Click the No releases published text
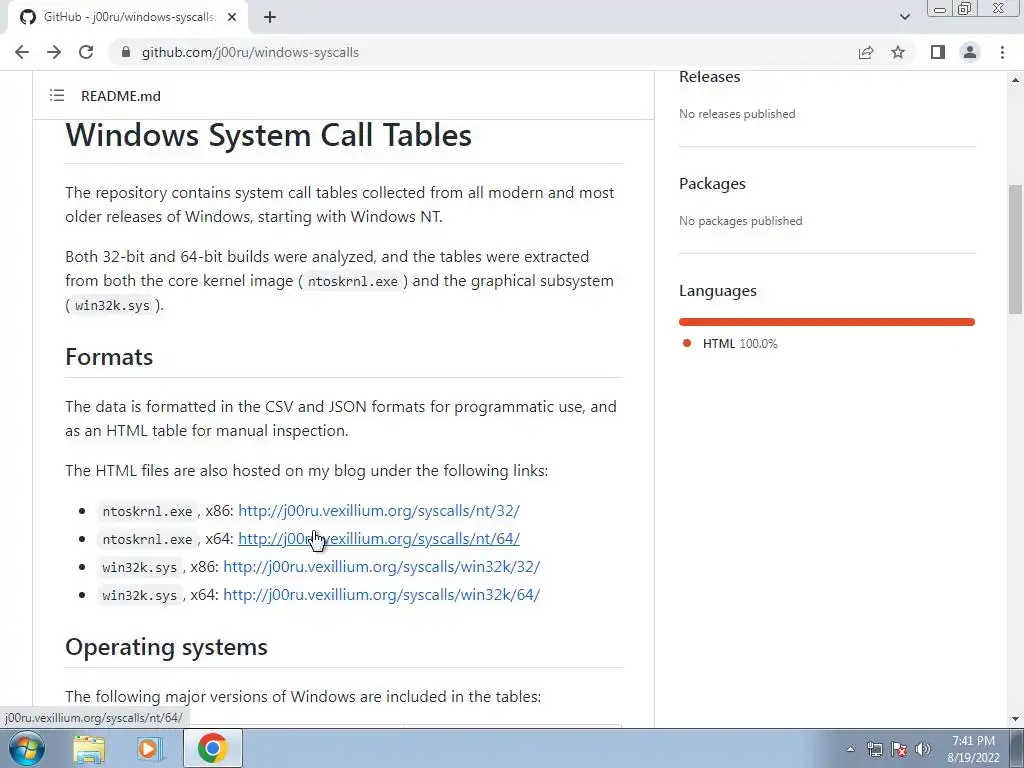The height and width of the screenshot is (768, 1024). pos(737,114)
